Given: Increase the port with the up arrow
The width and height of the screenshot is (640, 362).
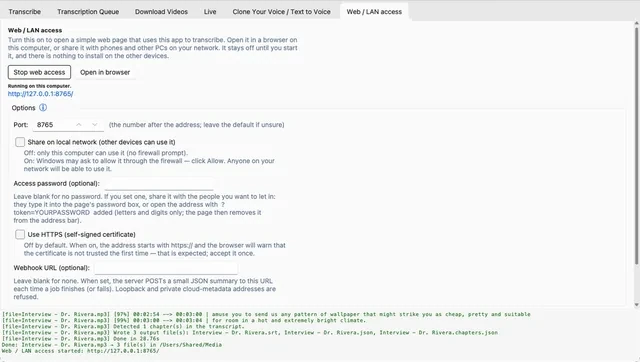Looking at the screenshot, I should pyautogui.click(x=79, y=125).
